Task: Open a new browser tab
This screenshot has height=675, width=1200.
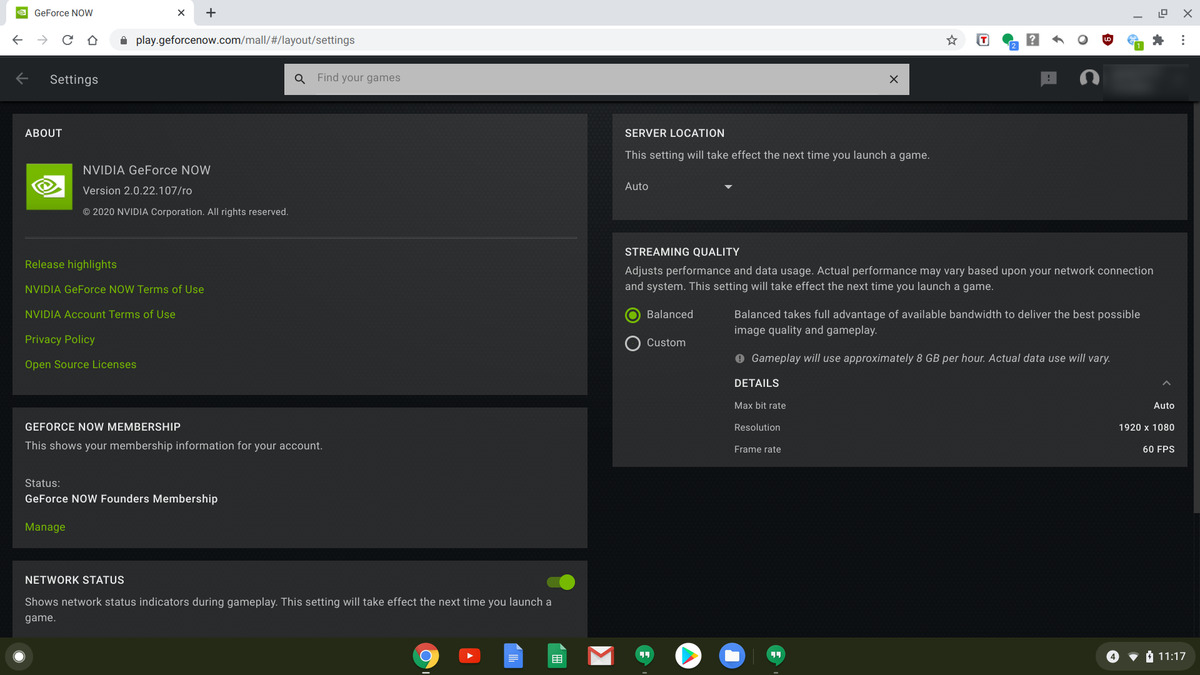Action: click(210, 13)
